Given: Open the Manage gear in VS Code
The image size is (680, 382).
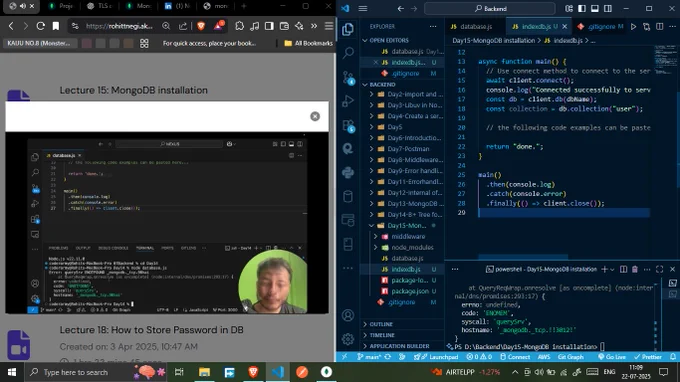Looking at the screenshot, I should point(348,339).
